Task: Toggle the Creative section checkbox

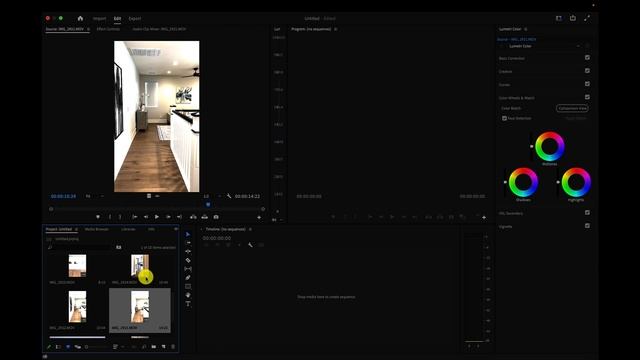Action: (x=587, y=71)
